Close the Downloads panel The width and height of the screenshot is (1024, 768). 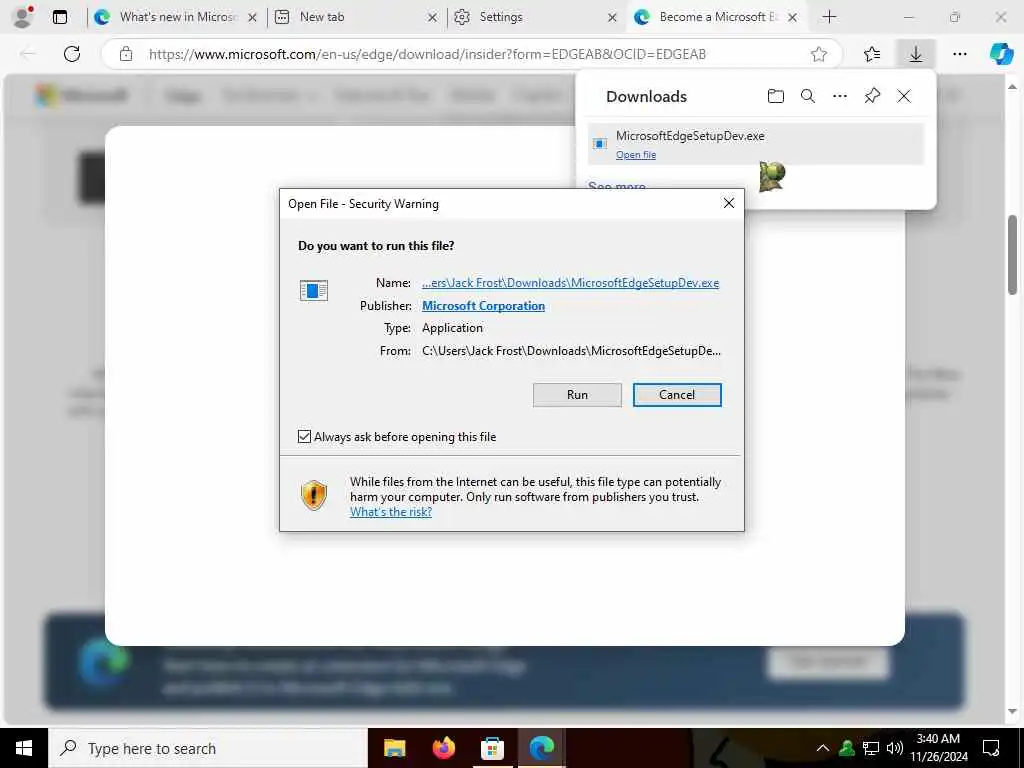904,97
